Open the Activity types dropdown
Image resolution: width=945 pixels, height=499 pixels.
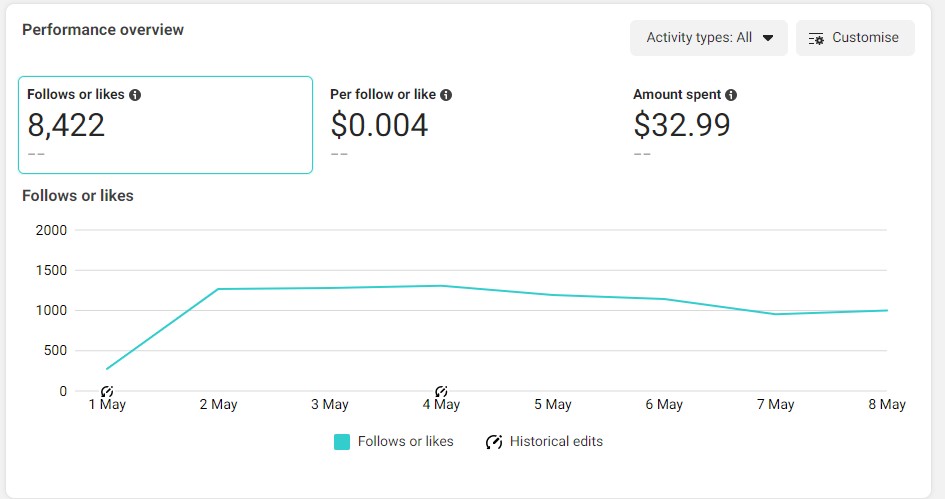click(708, 38)
